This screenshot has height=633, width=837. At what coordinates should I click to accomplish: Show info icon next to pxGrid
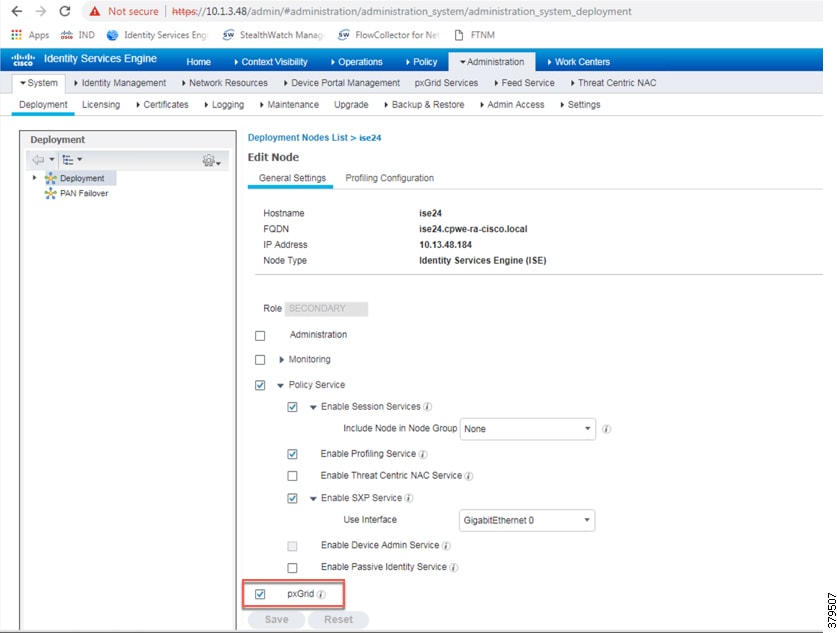coord(321,594)
